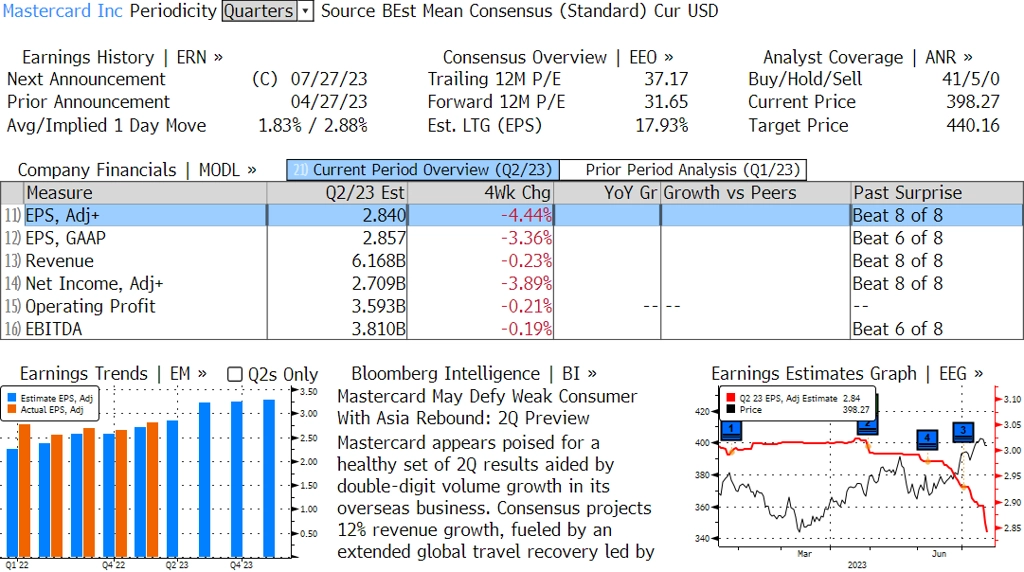1024x572 pixels.
Task: Click event marker 2 on earnings graph
Action: click(866, 424)
